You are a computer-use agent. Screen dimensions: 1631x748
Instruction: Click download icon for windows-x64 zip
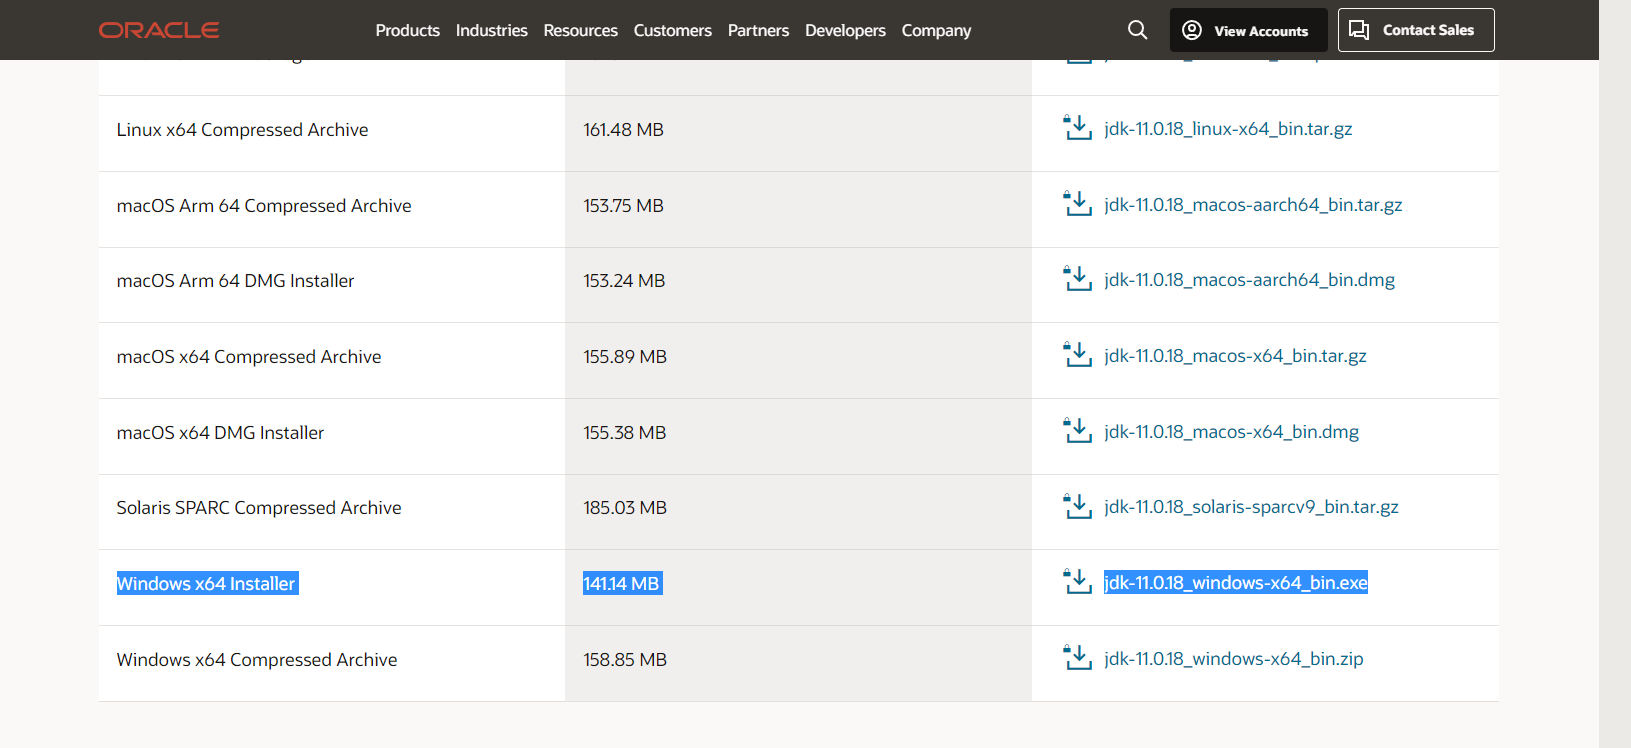tap(1077, 658)
